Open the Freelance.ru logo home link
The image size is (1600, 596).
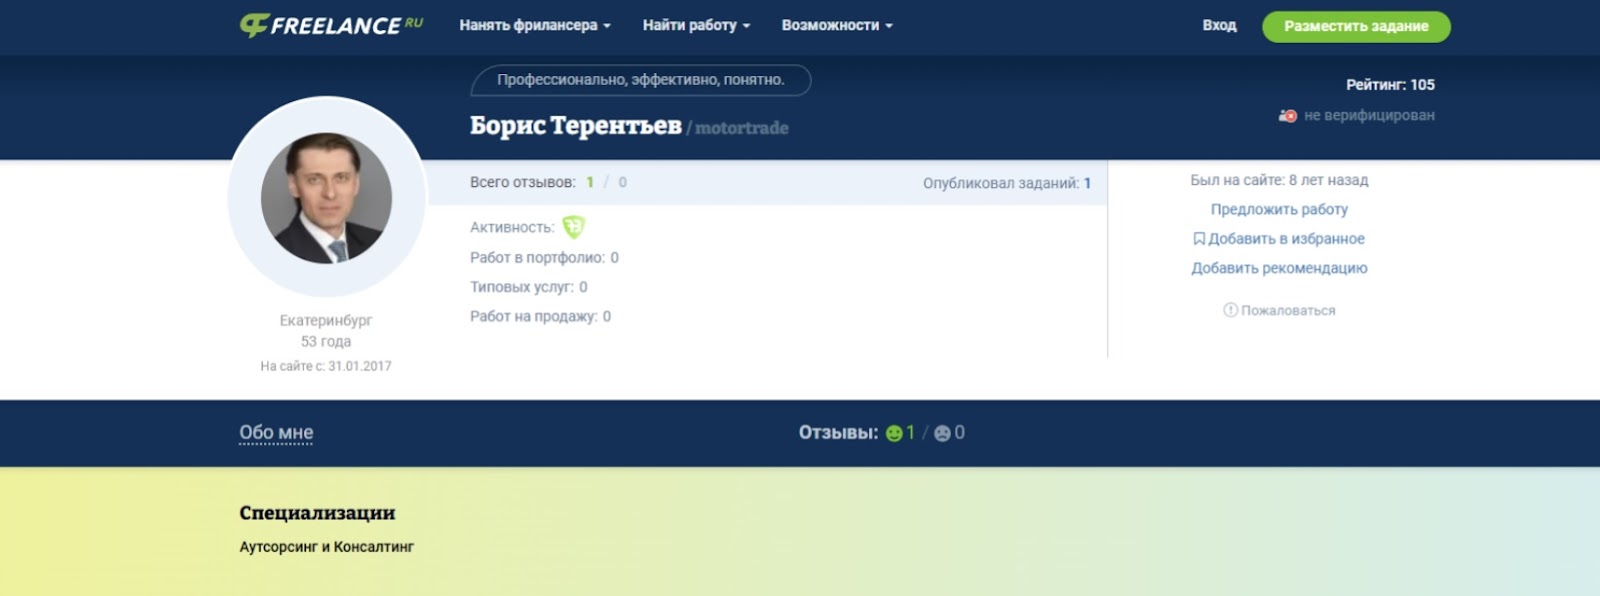tap(331, 25)
